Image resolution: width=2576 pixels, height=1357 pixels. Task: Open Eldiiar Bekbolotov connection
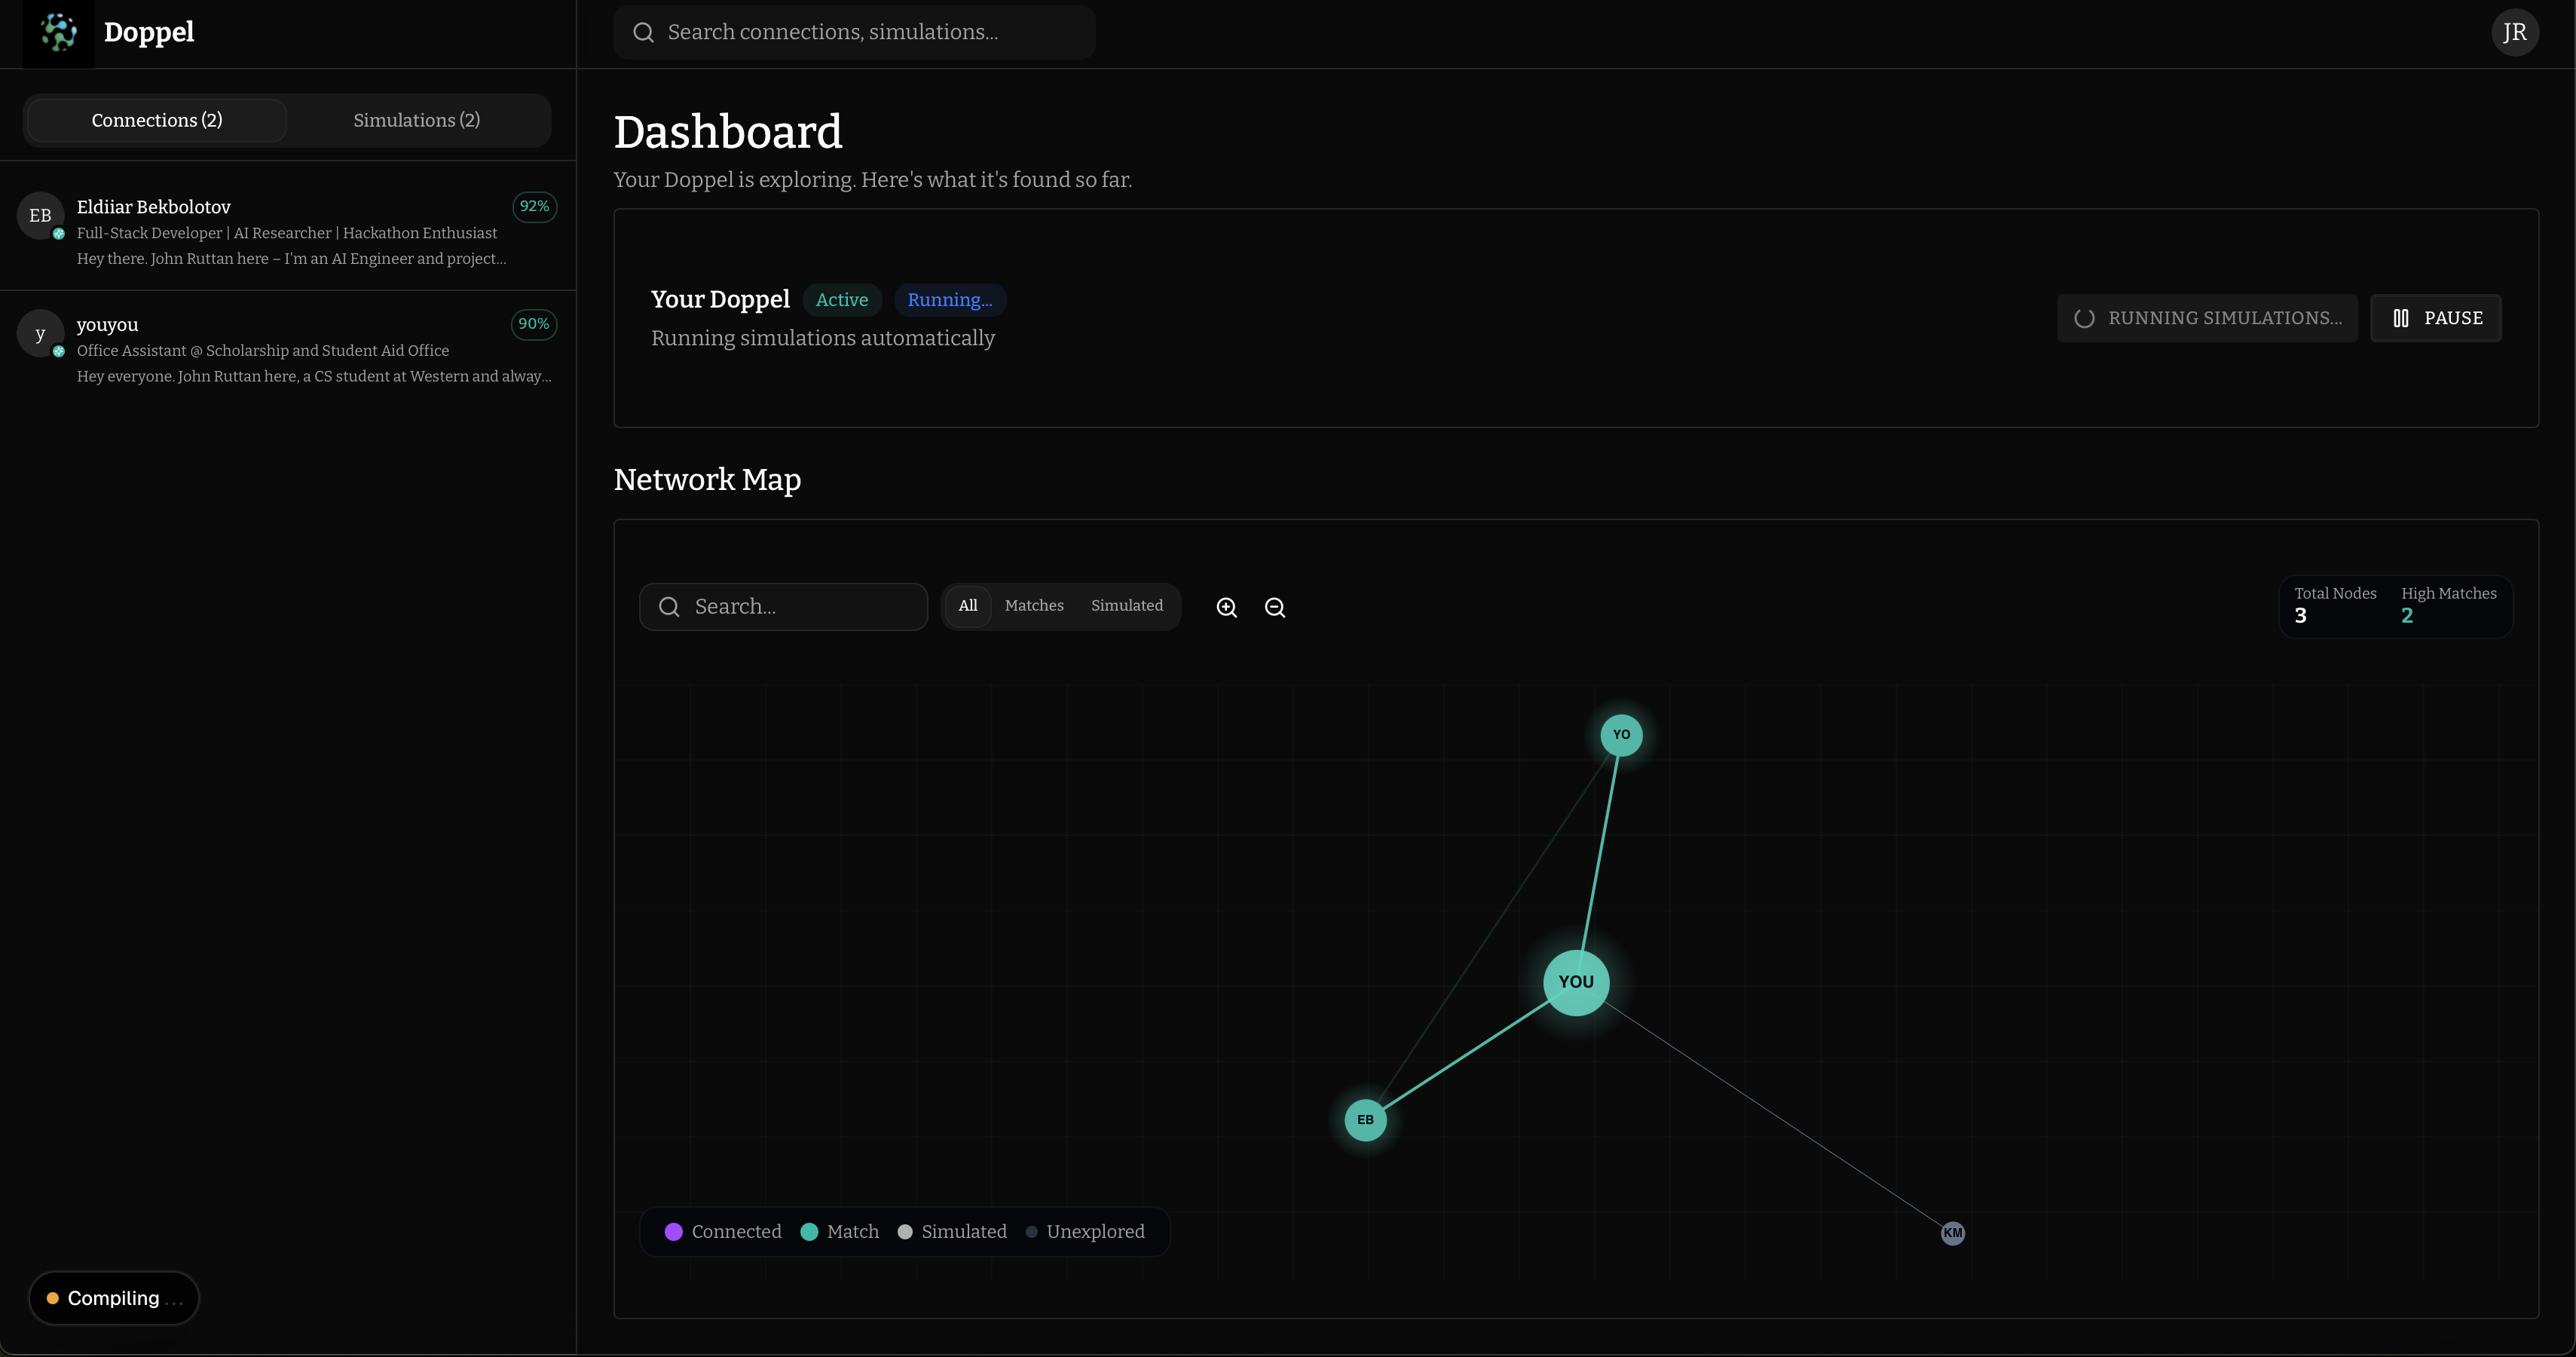click(x=290, y=232)
